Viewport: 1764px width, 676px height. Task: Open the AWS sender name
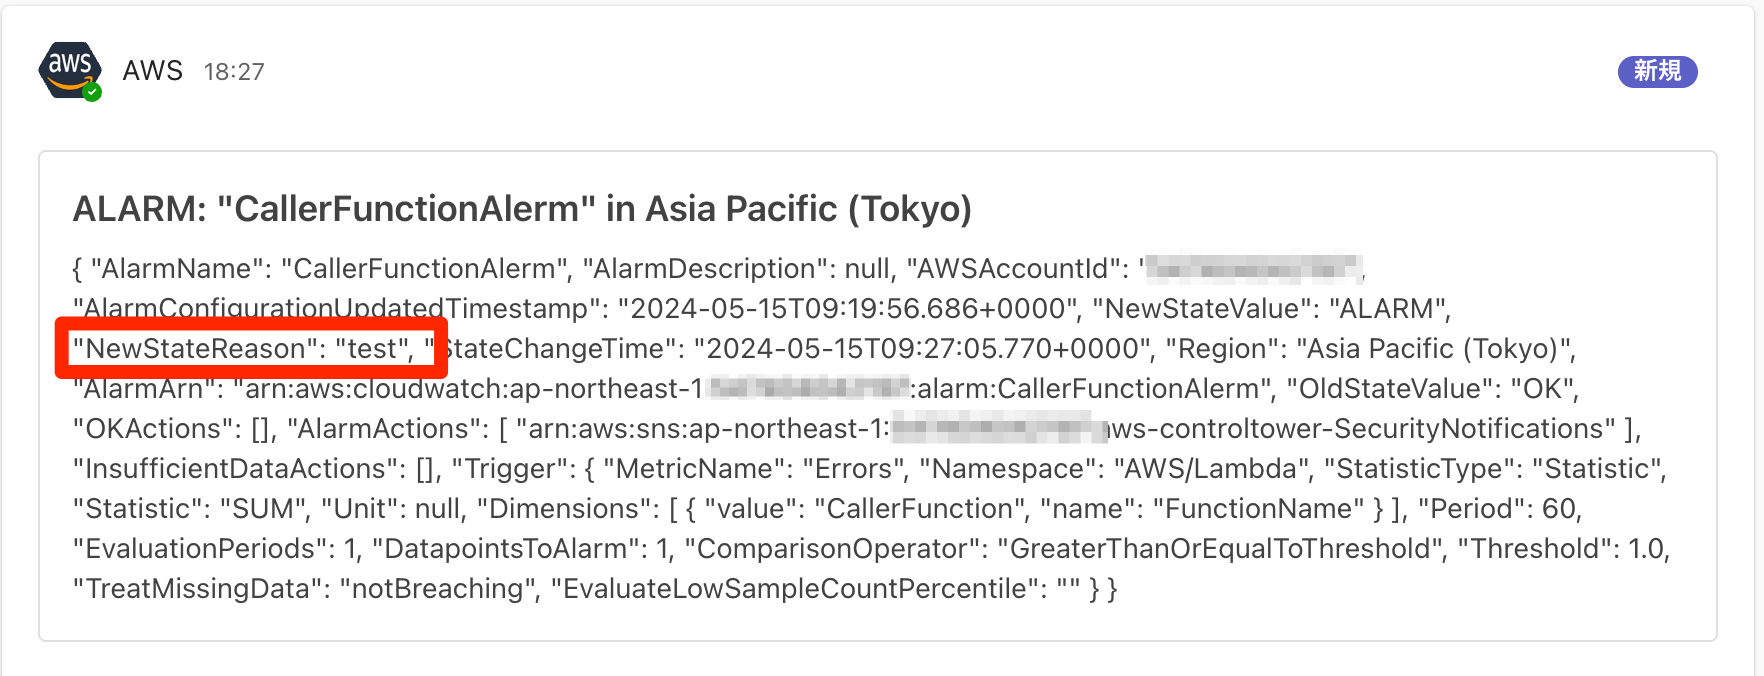[x=153, y=71]
